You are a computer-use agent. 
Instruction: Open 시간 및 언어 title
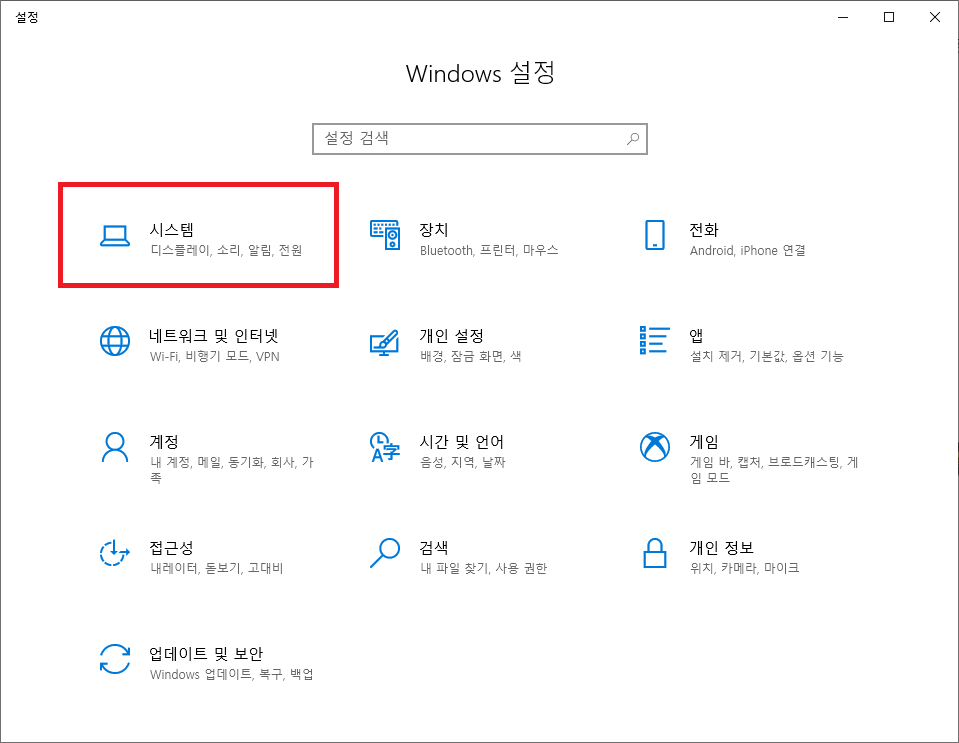point(462,442)
